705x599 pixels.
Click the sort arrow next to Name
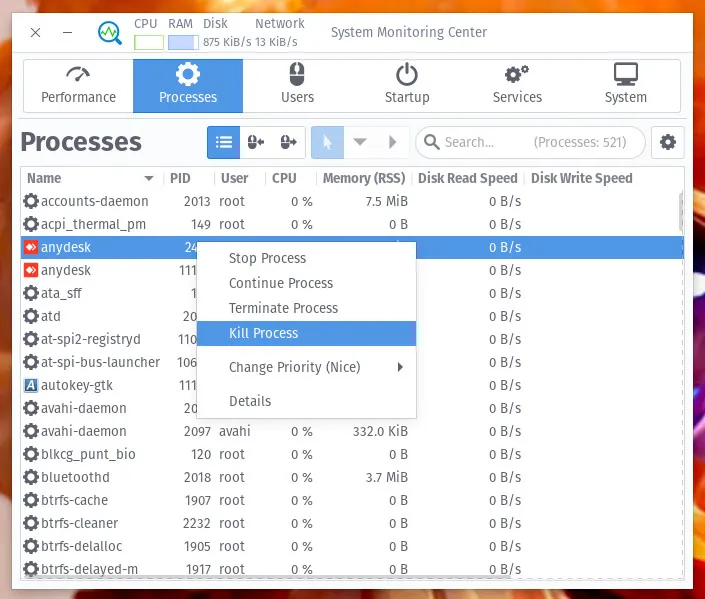(149, 179)
